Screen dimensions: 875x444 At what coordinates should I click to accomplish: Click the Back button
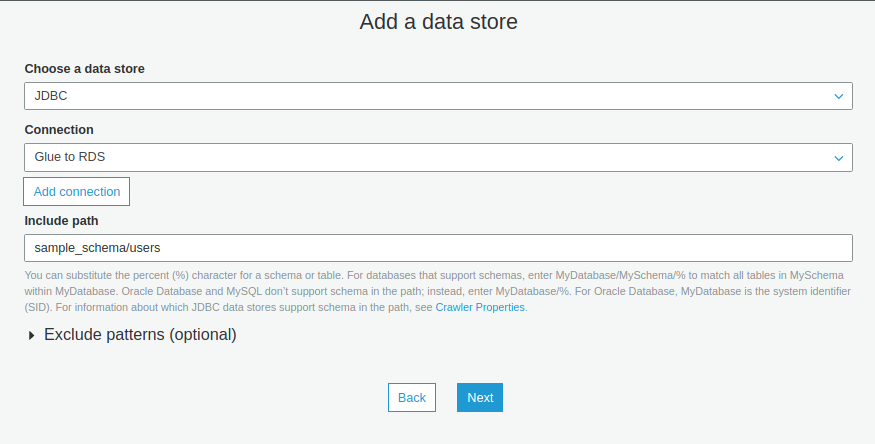[411, 397]
